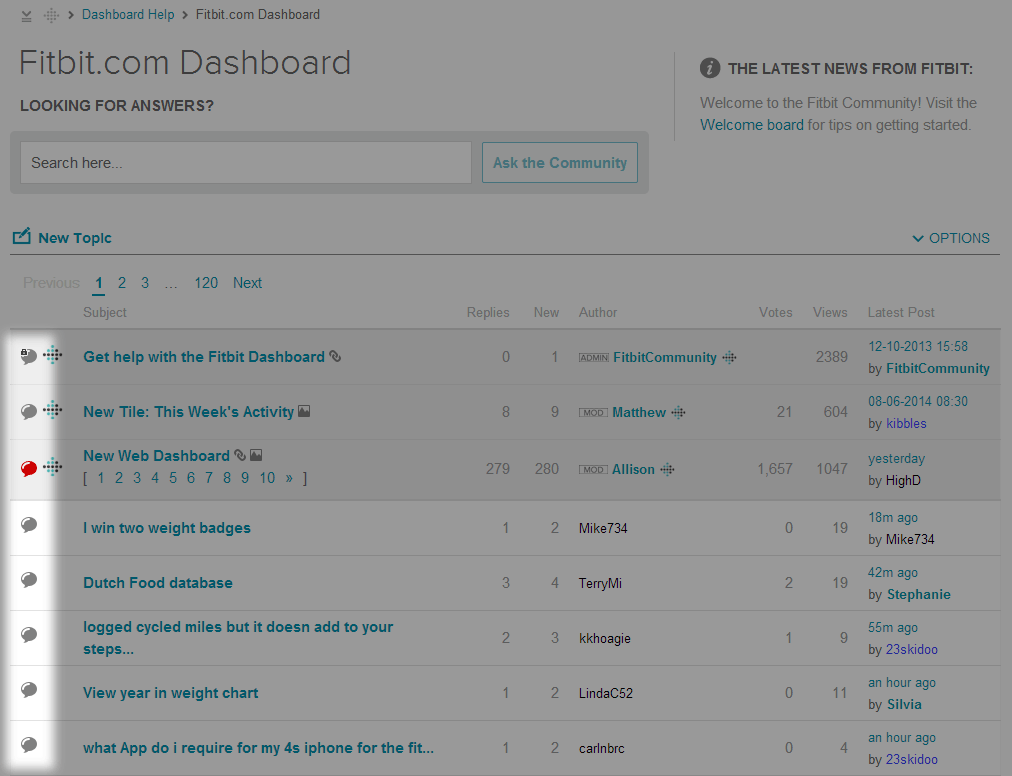Open page 10 of New Web Dashboard thread
The image size is (1012, 776).
pyautogui.click(x=267, y=478)
